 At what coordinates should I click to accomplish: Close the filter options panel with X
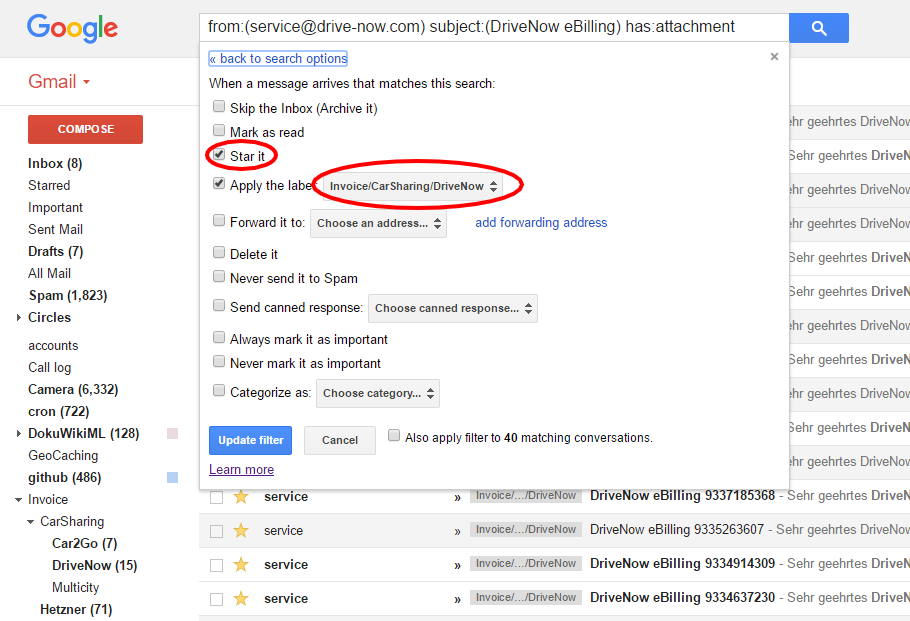pyautogui.click(x=774, y=57)
